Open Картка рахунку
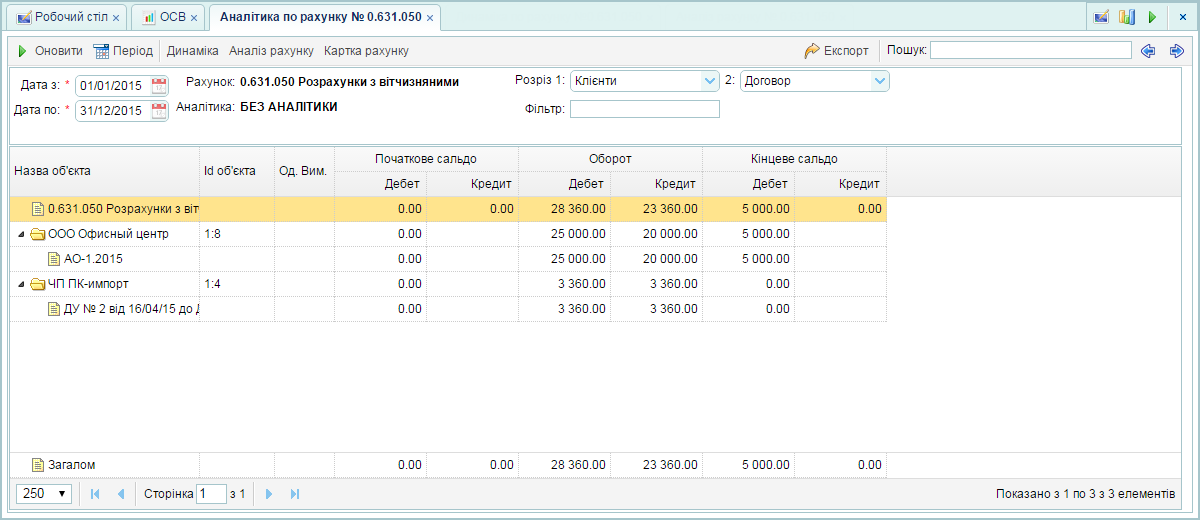This screenshot has width=1200, height=520. click(x=366, y=50)
